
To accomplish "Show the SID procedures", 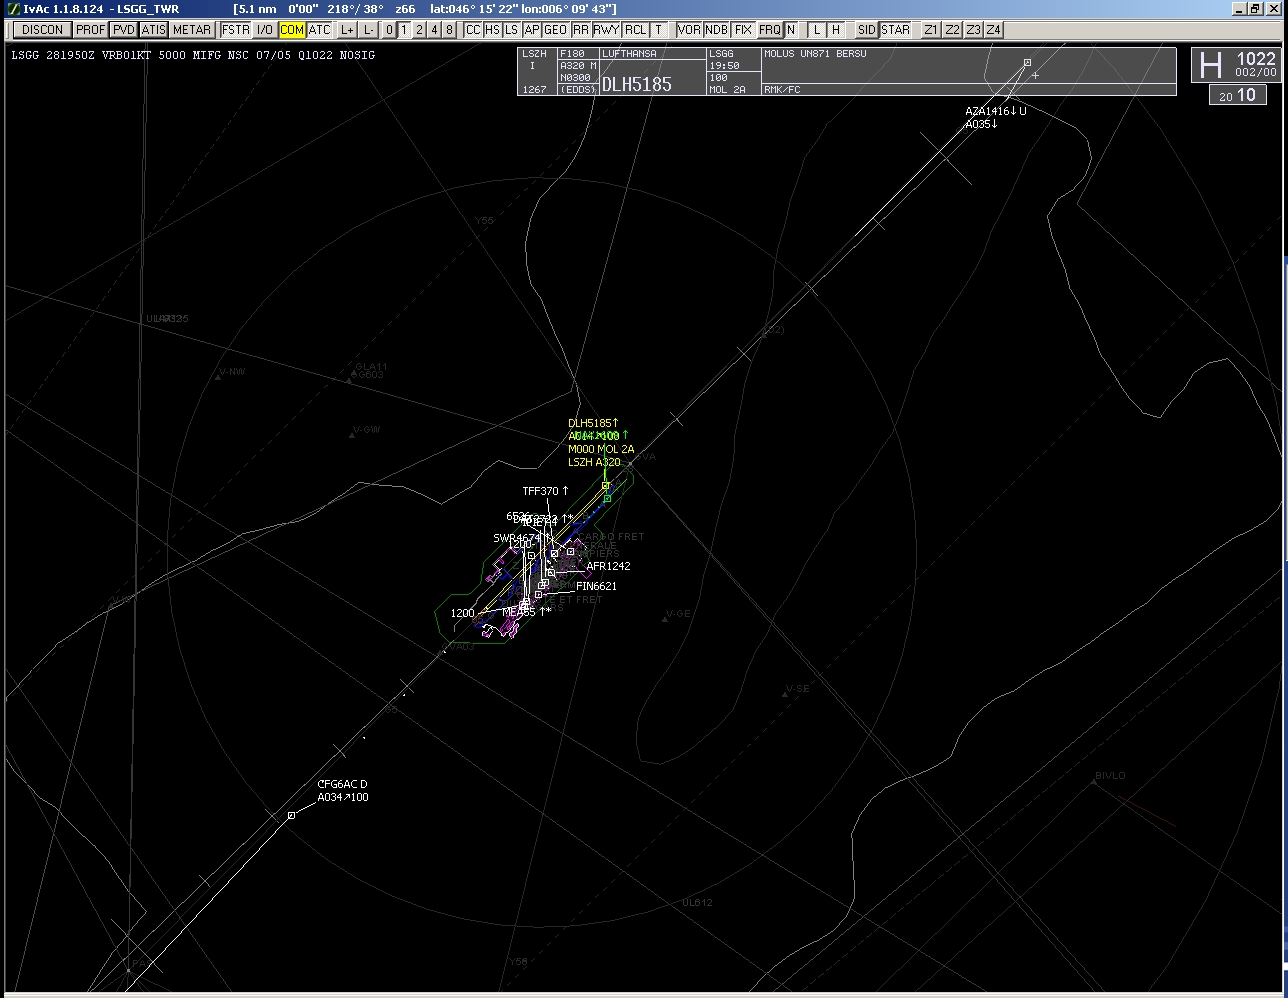I will point(866,30).
